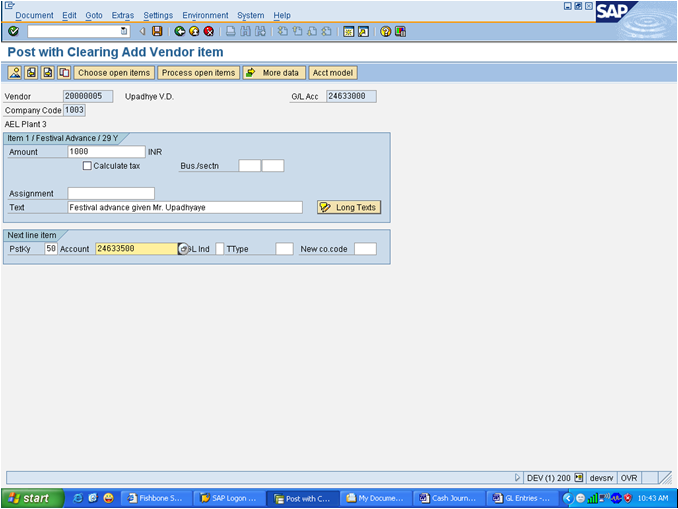Open the Environment menu
The height and width of the screenshot is (509, 678).
(x=205, y=15)
